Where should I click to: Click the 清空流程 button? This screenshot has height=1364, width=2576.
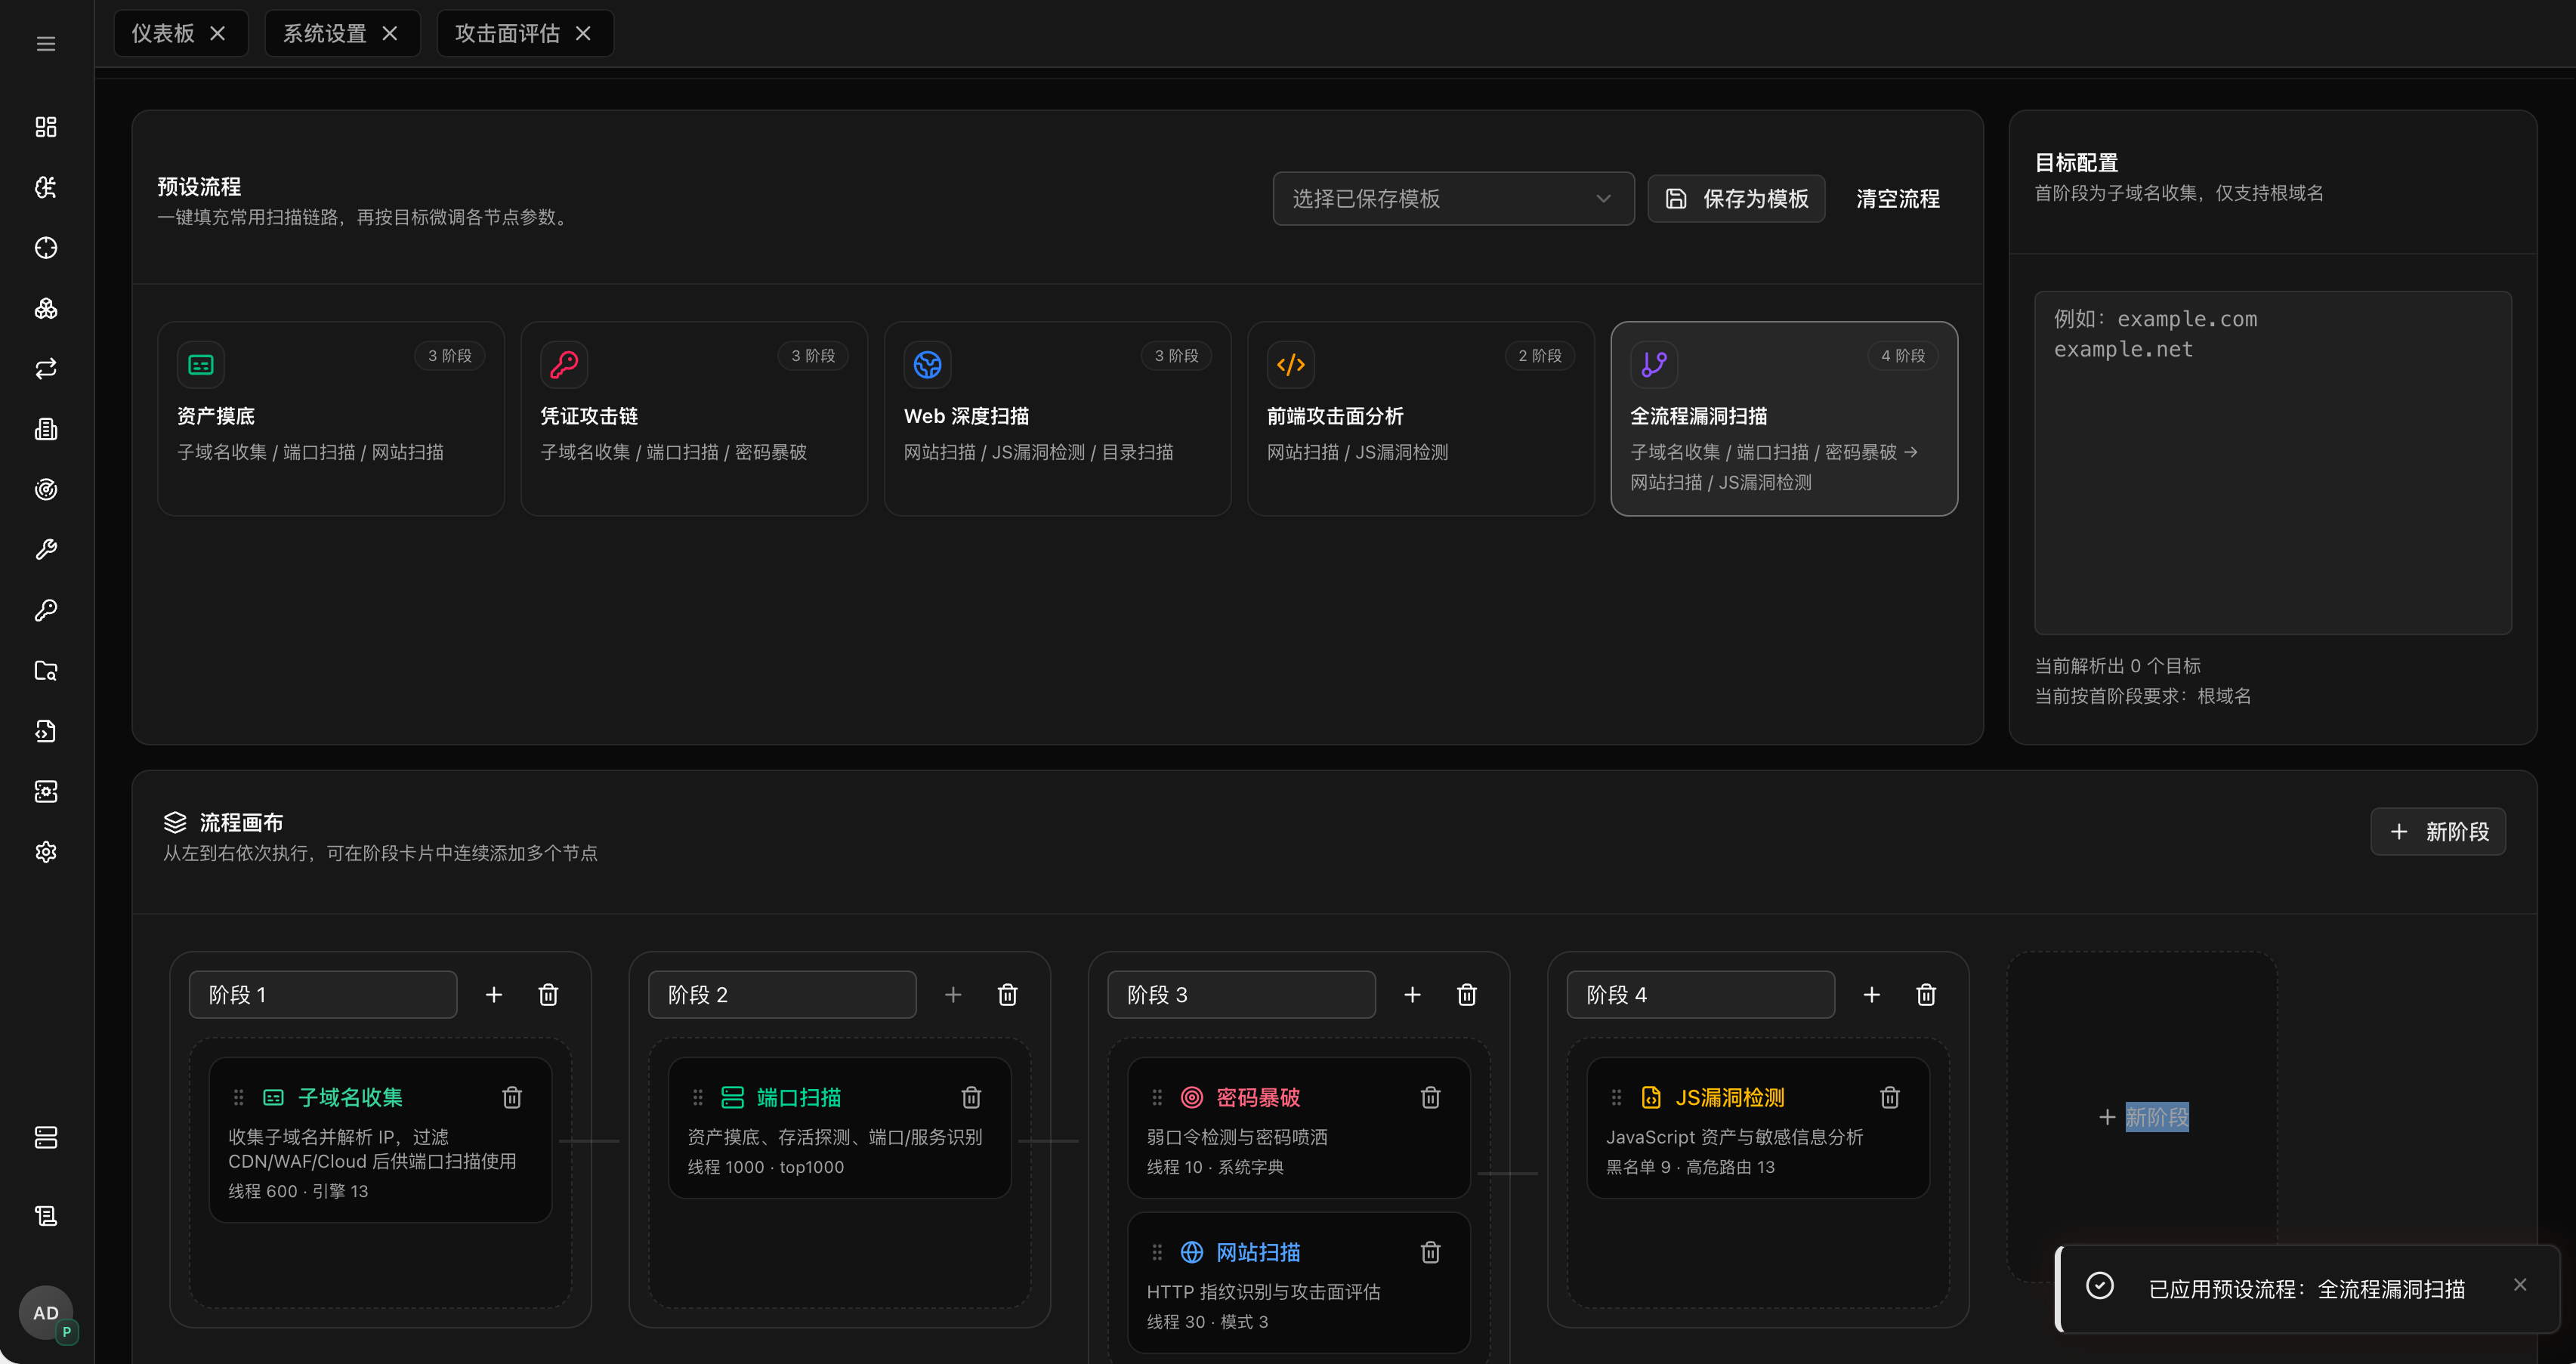click(1897, 199)
